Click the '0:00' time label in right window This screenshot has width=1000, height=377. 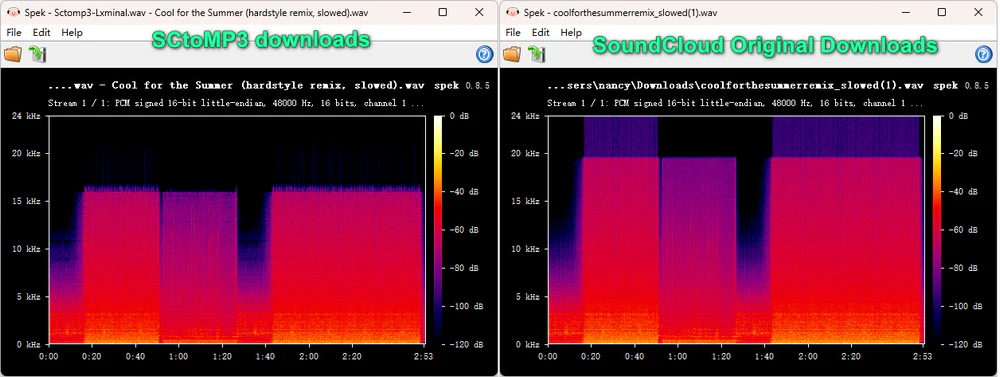click(x=548, y=356)
